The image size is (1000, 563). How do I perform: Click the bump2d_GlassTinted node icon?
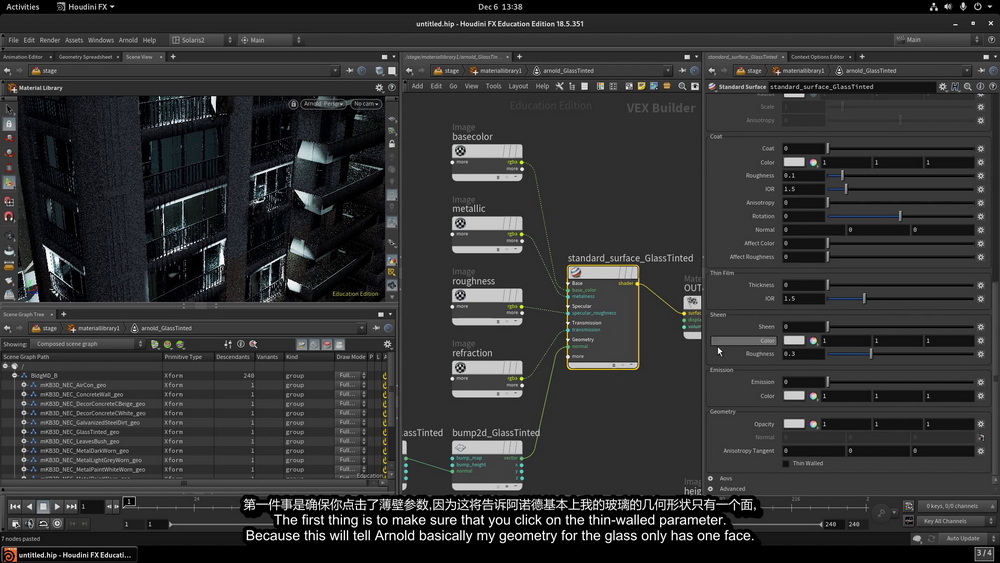click(460, 448)
